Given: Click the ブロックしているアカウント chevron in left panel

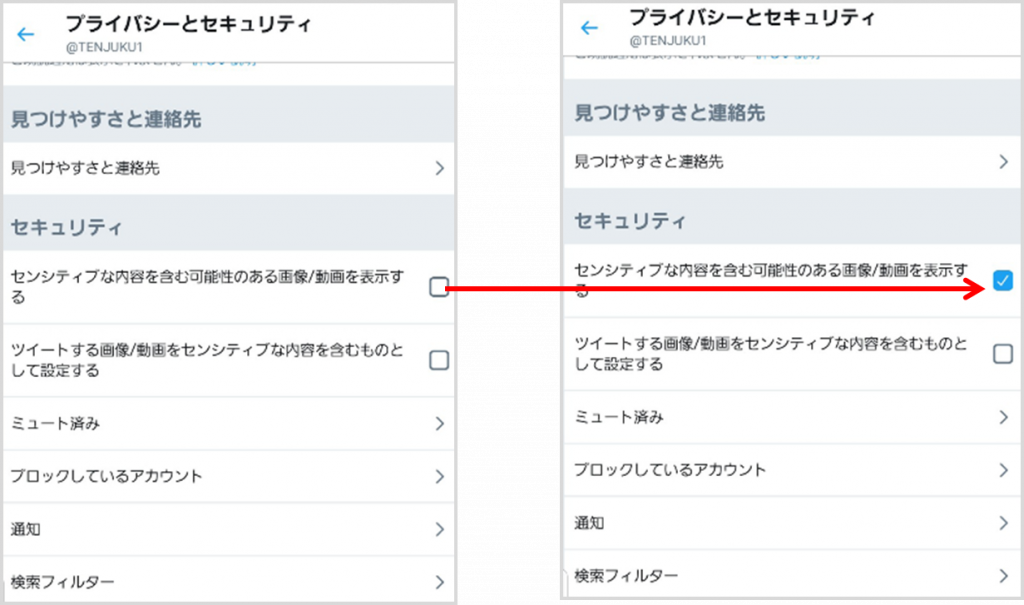Looking at the screenshot, I should click(x=439, y=477).
